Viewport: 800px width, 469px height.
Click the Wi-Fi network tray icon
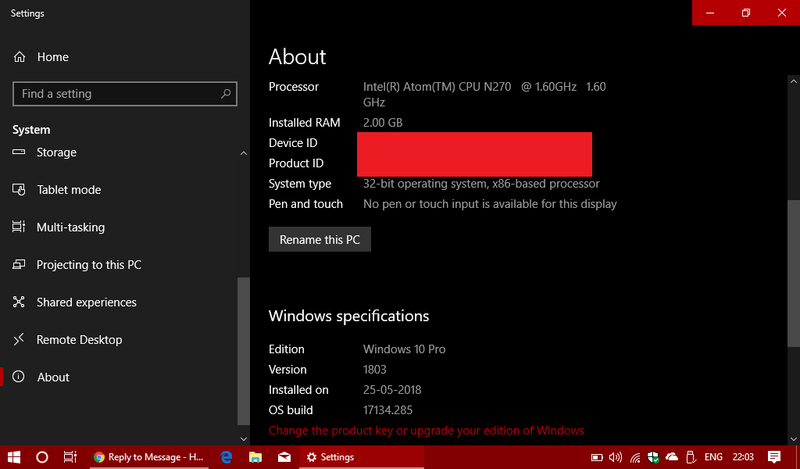click(x=635, y=457)
